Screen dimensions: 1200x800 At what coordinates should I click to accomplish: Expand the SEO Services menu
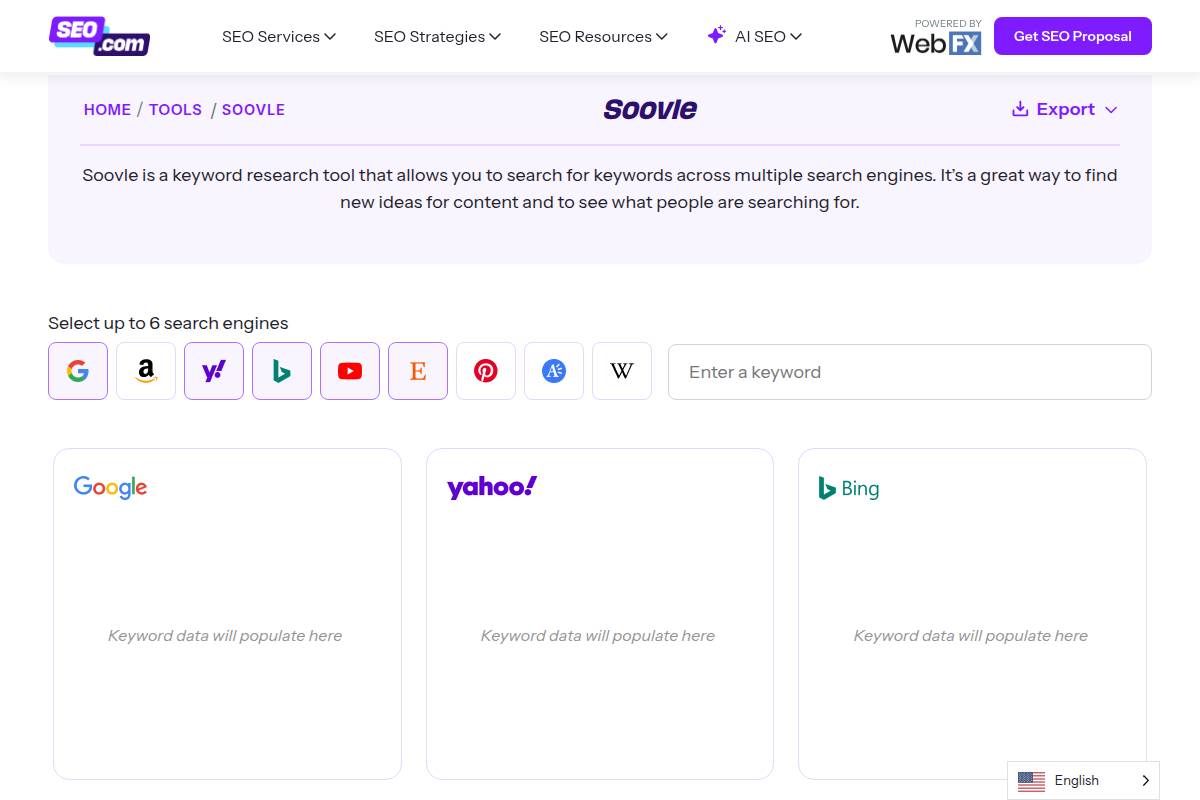pyautogui.click(x=278, y=36)
